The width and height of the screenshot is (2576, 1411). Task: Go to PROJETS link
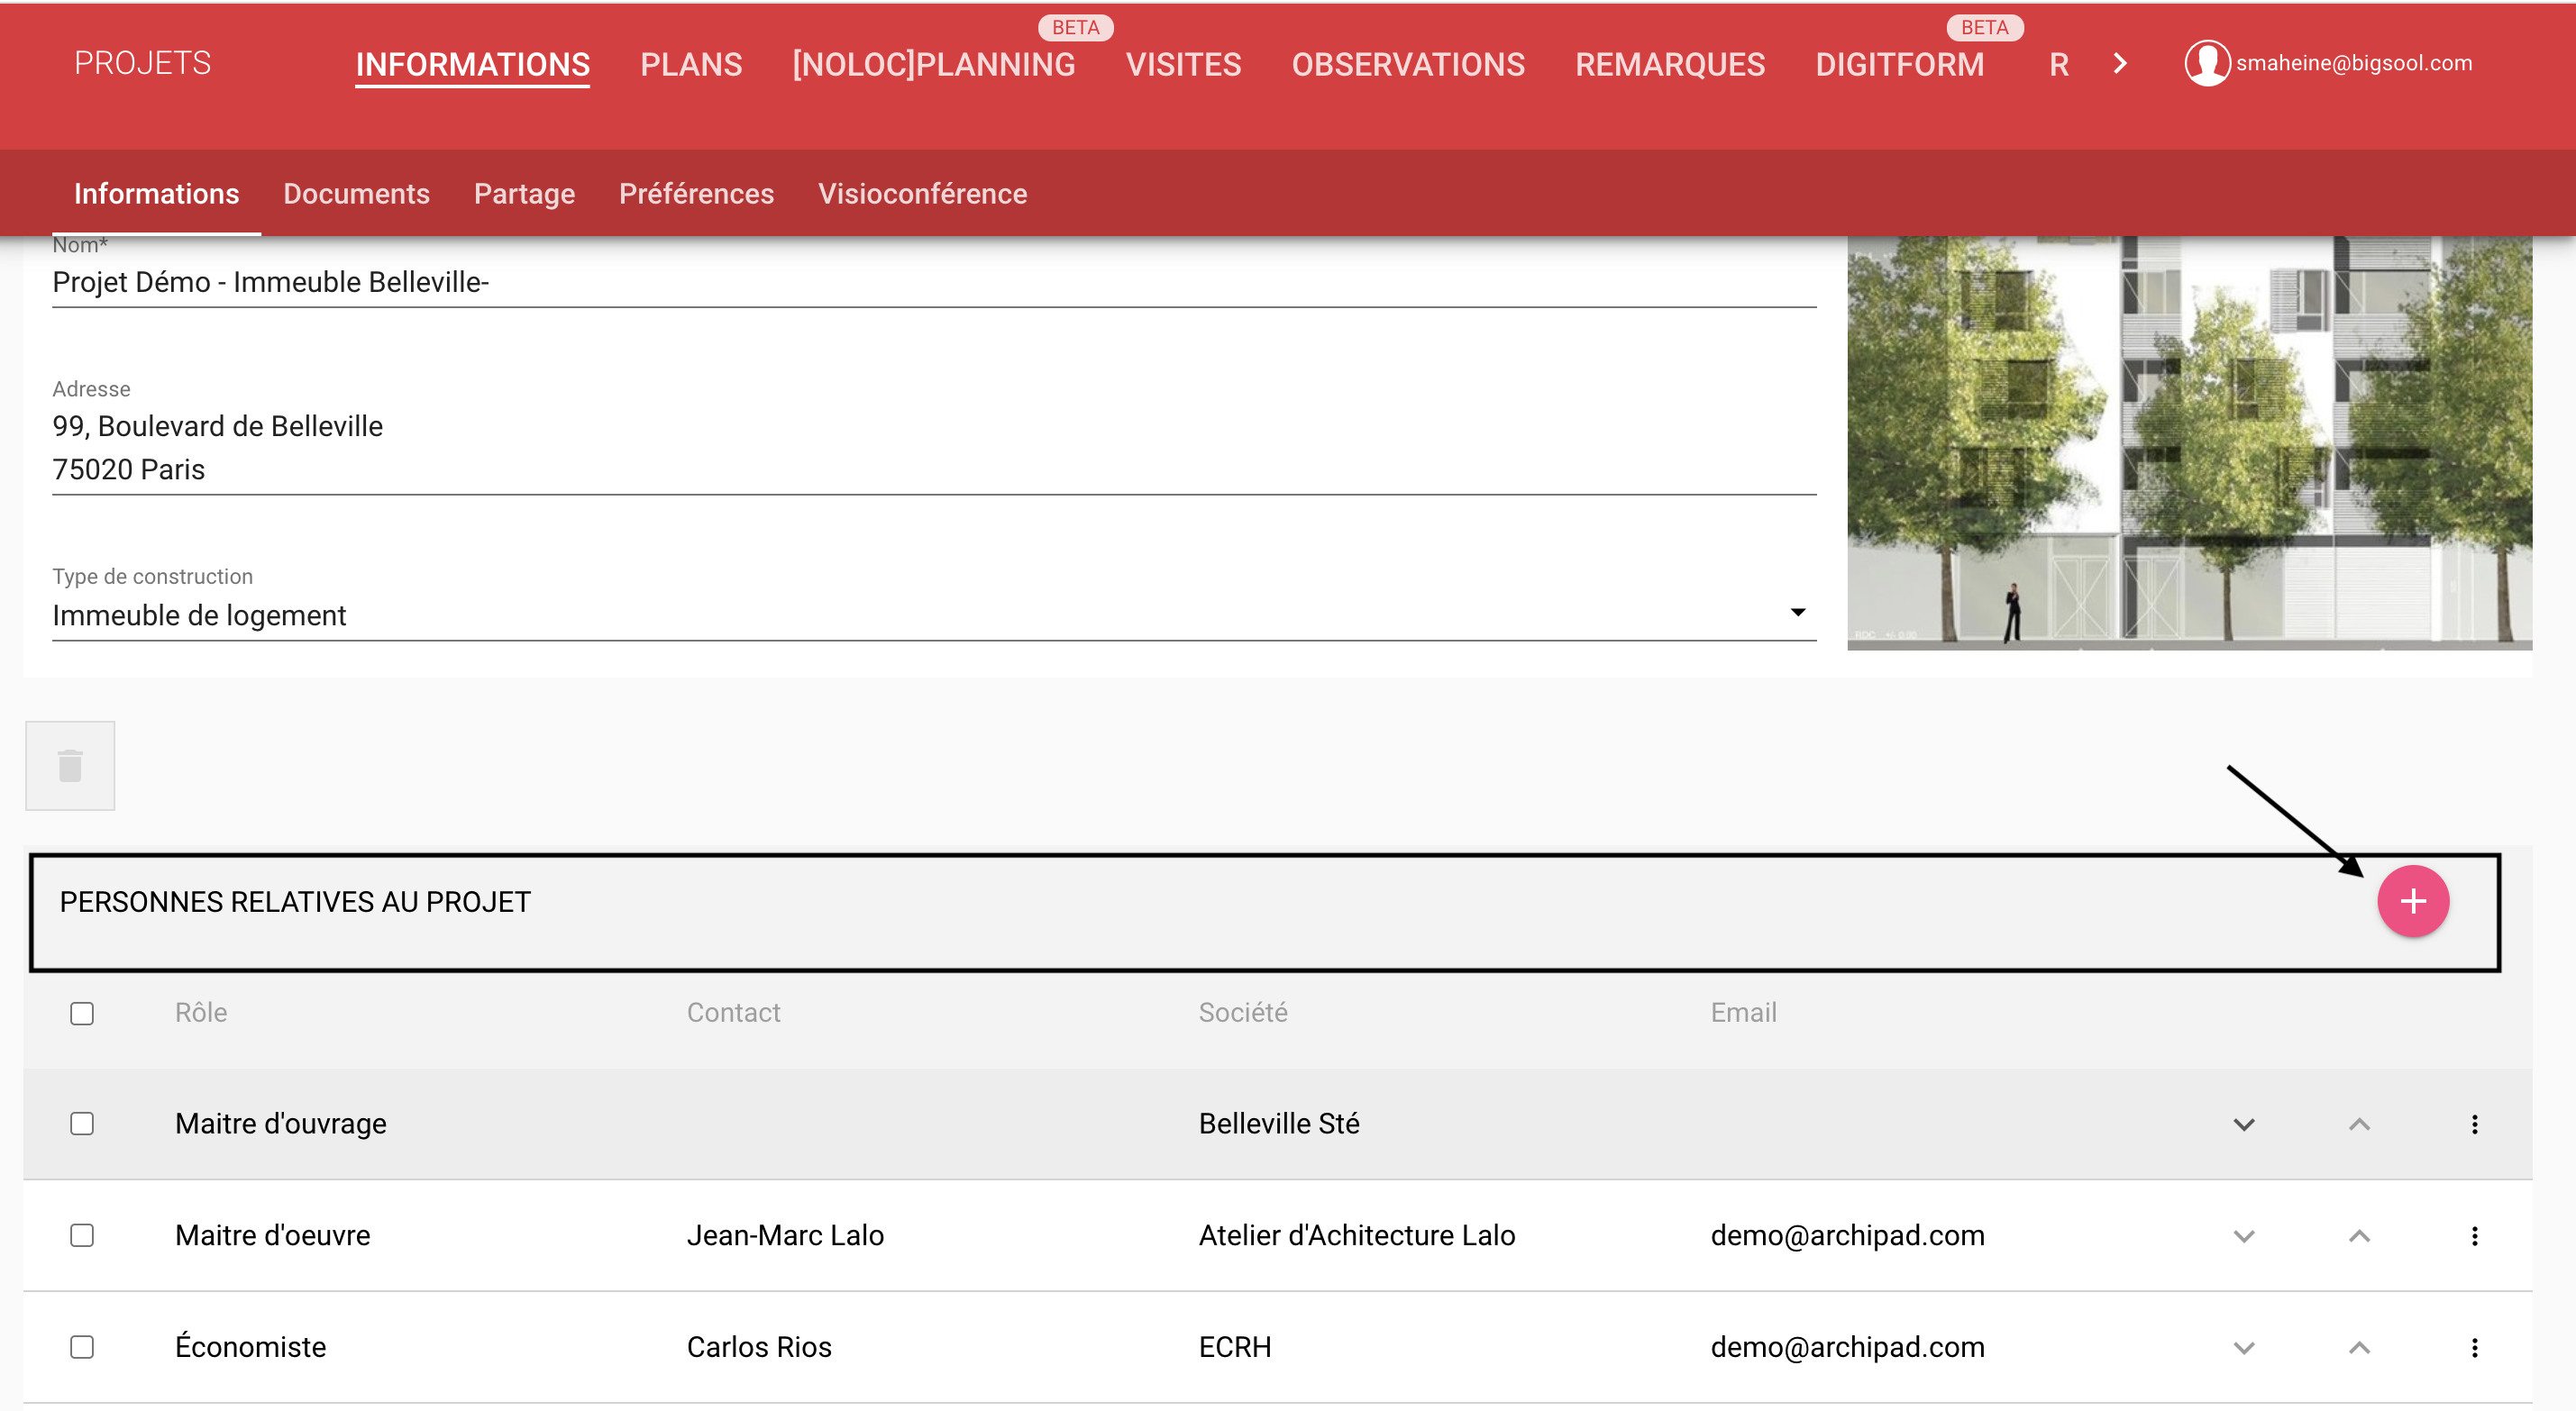click(x=142, y=63)
